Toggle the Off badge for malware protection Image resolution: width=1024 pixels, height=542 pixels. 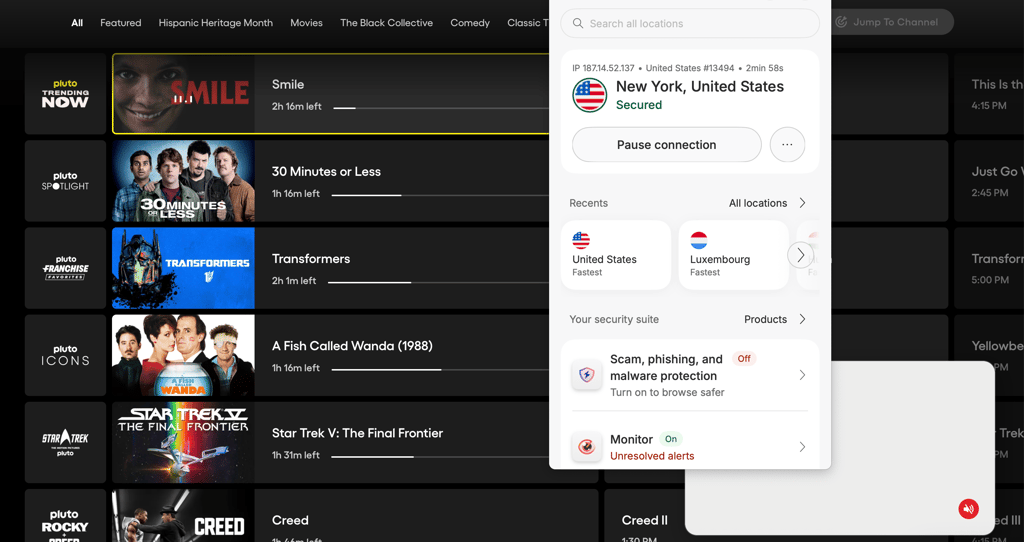tap(744, 359)
